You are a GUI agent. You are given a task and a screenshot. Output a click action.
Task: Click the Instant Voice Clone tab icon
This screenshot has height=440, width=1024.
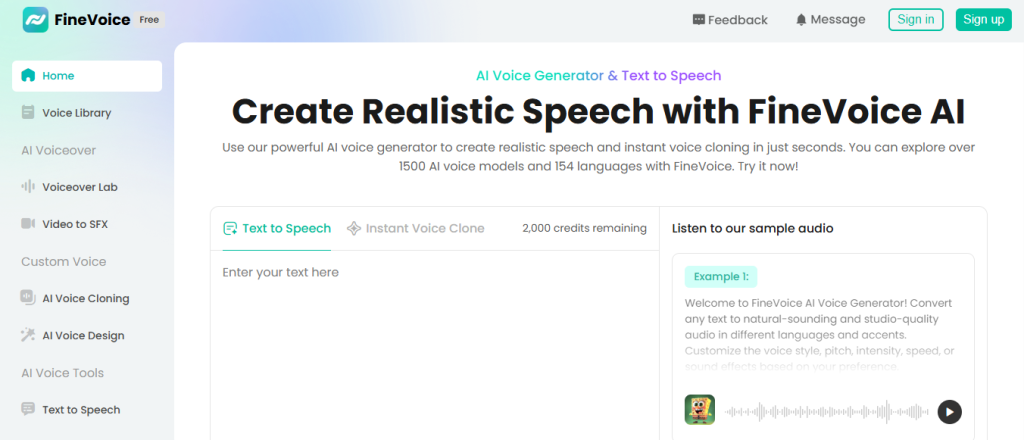coord(354,228)
